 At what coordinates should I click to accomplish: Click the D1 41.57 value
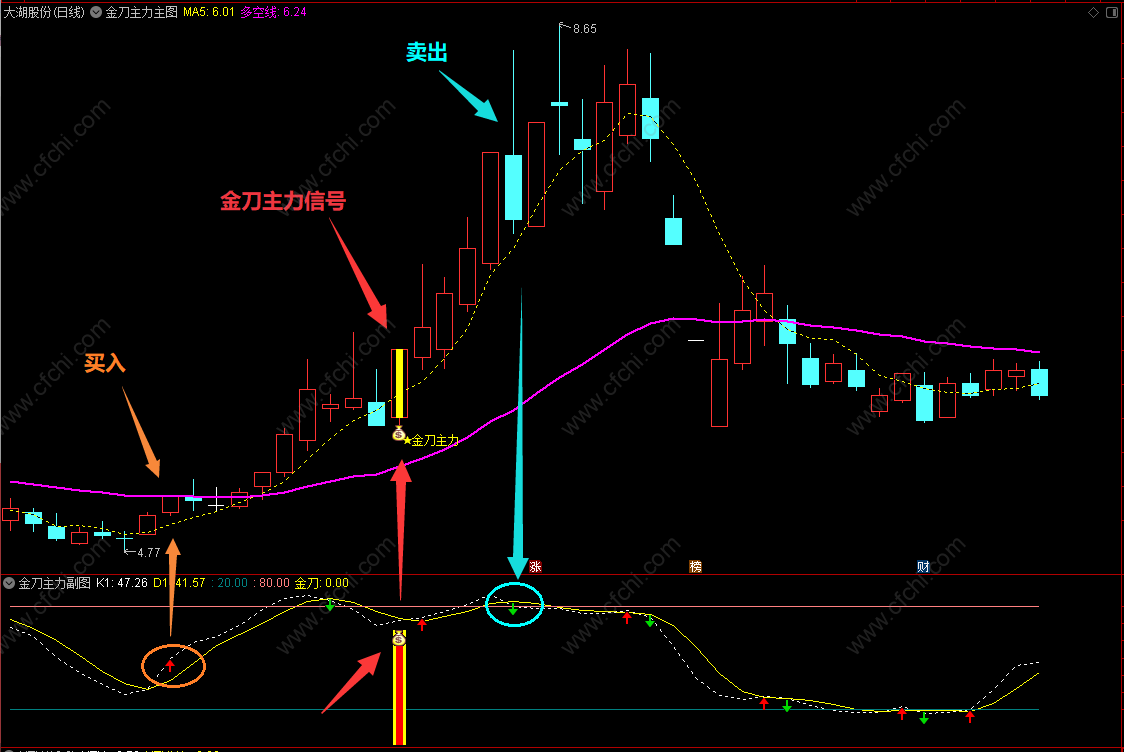pyautogui.click(x=179, y=583)
